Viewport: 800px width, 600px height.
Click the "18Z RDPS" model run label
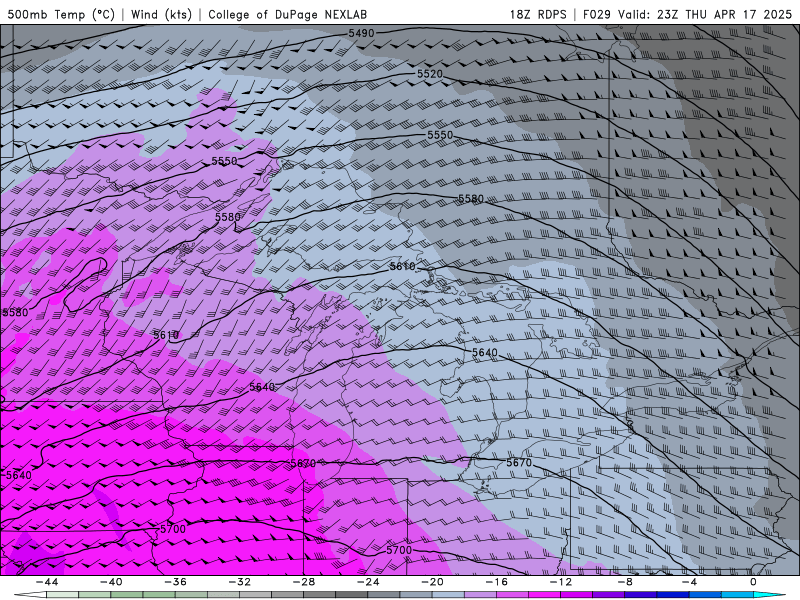click(538, 14)
